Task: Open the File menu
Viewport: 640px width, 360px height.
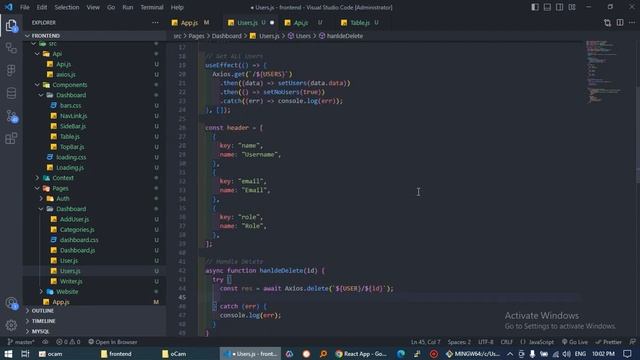Action: point(24,7)
